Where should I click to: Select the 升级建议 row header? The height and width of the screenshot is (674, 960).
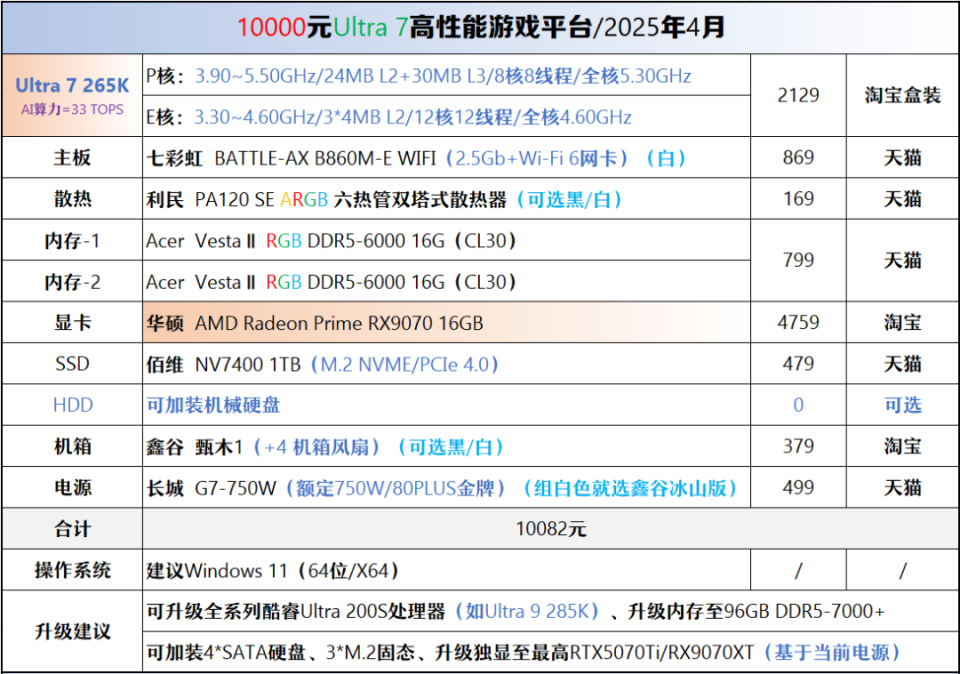[72, 631]
